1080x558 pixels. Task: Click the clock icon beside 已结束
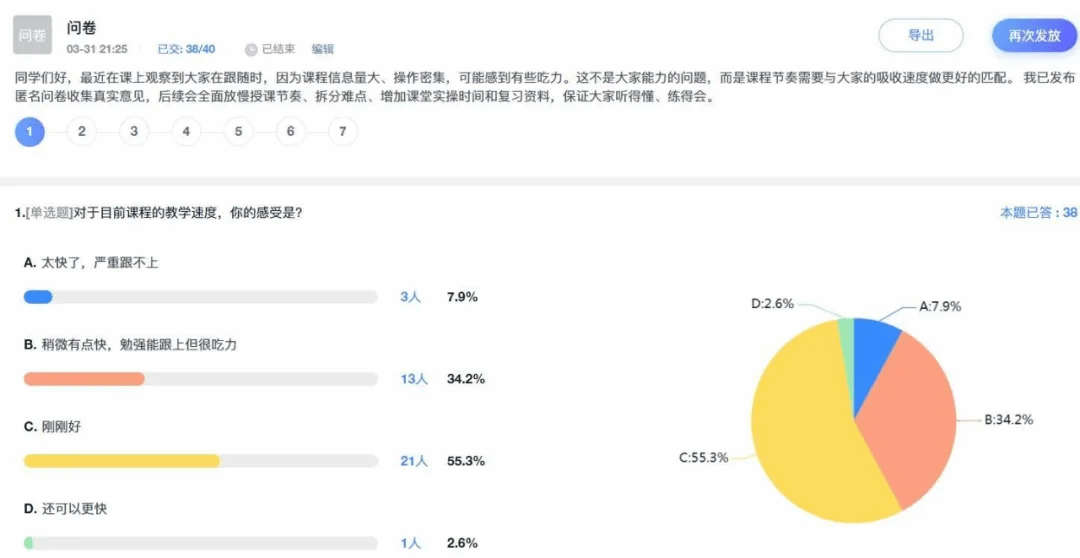point(251,50)
